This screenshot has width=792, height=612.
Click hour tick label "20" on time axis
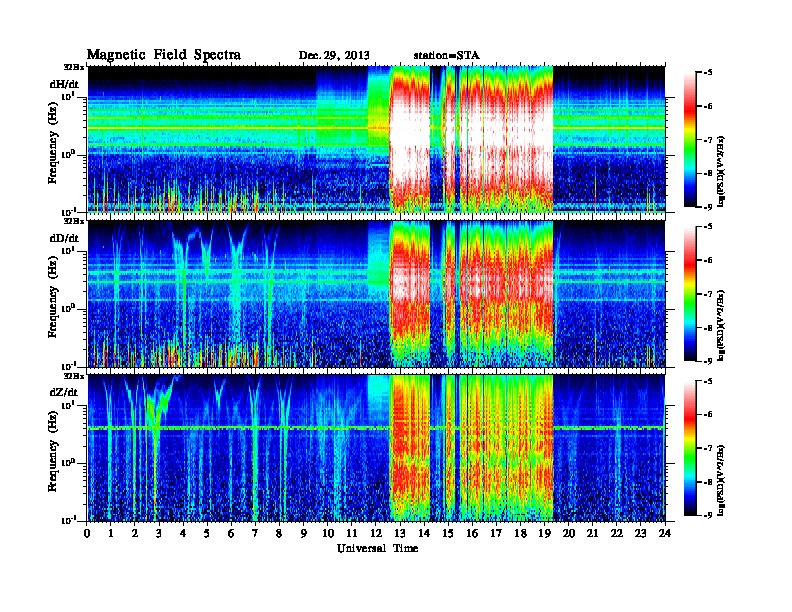569,533
